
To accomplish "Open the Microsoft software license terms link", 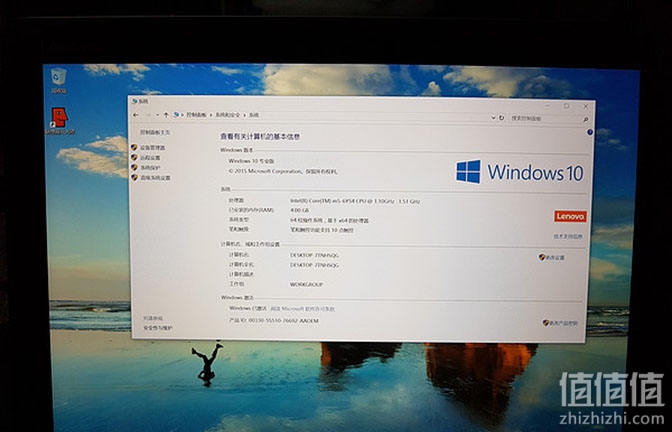I will point(303,309).
